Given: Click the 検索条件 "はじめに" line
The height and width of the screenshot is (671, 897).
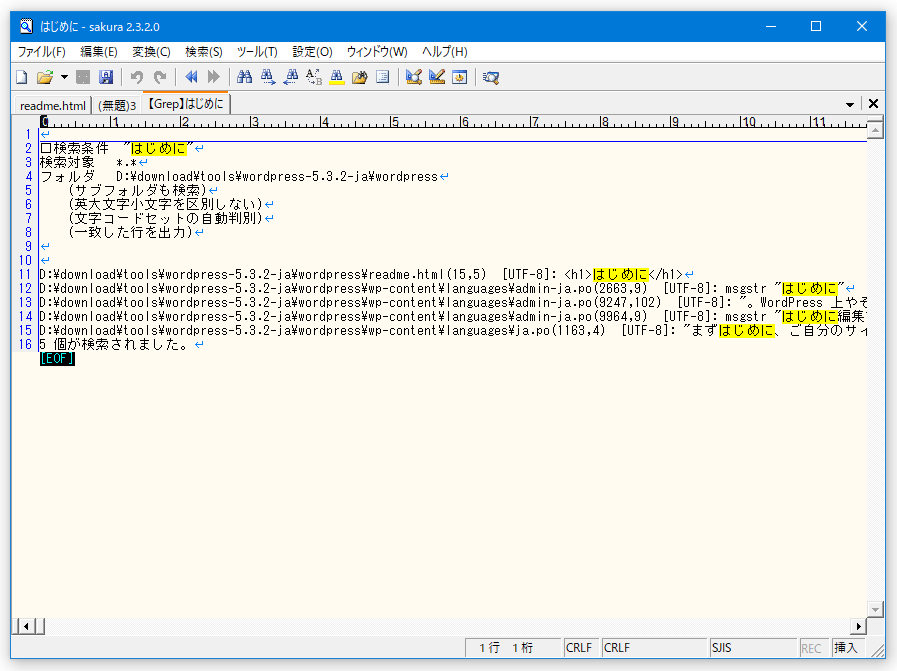Looking at the screenshot, I should click(121, 149).
